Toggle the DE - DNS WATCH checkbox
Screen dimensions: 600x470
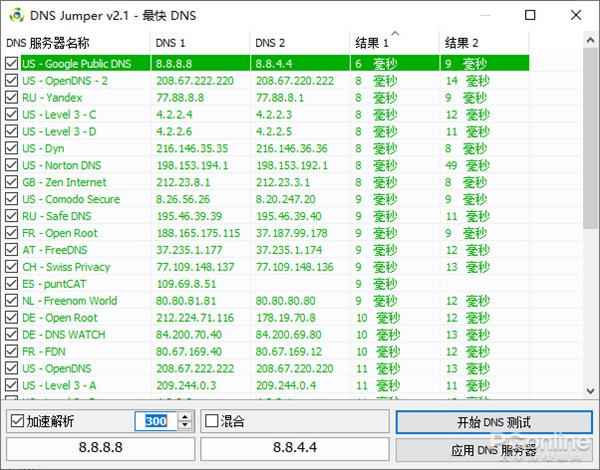coord(11,334)
